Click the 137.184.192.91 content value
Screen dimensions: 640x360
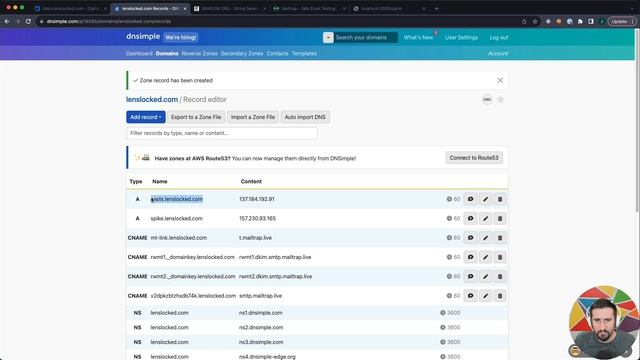click(257, 199)
